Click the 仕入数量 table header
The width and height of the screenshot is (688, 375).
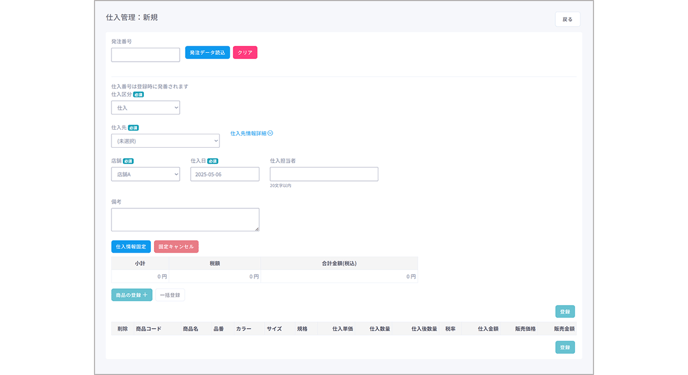(x=380, y=329)
